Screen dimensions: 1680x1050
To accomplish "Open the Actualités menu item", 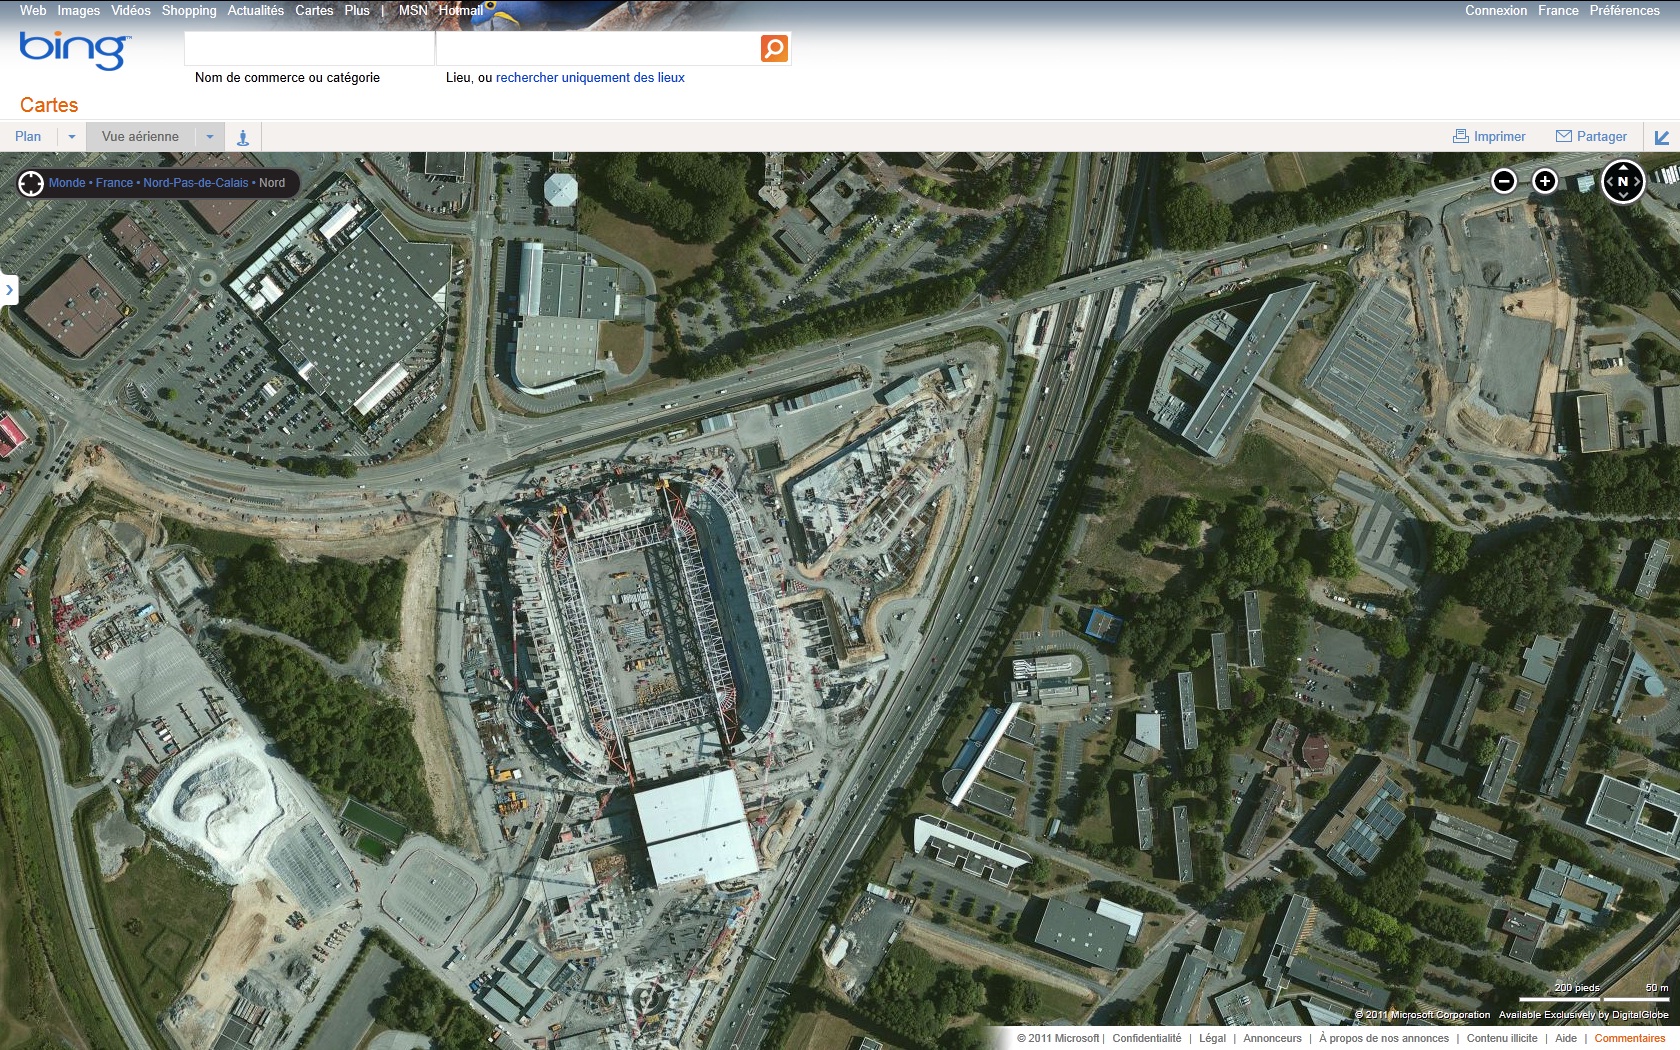I will (255, 11).
